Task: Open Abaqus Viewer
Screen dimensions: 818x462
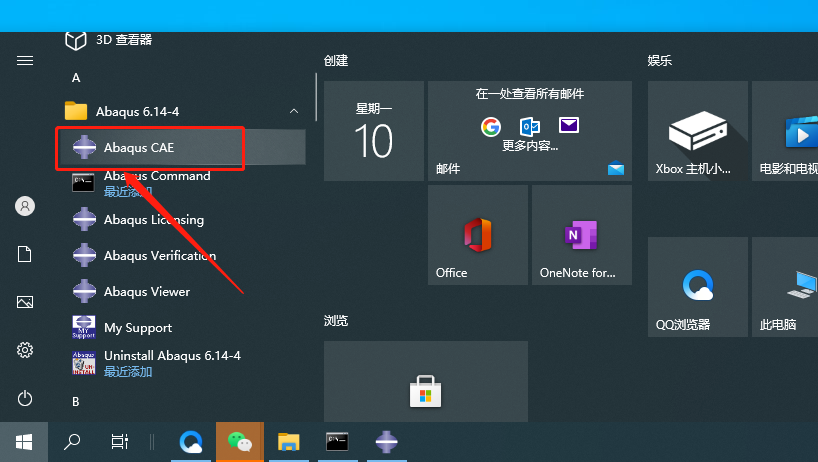Action: click(x=181, y=291)
